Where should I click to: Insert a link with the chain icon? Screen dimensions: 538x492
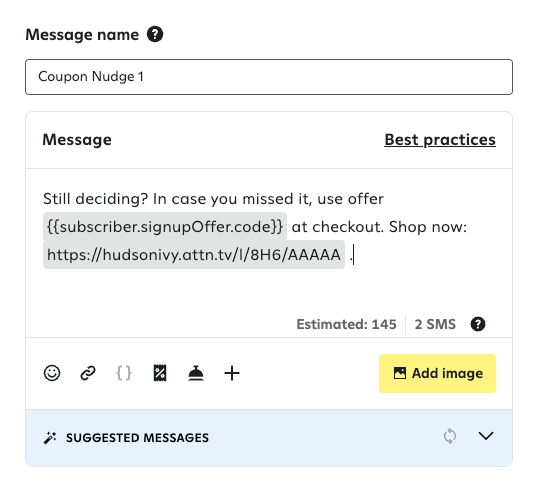[88, 373]
